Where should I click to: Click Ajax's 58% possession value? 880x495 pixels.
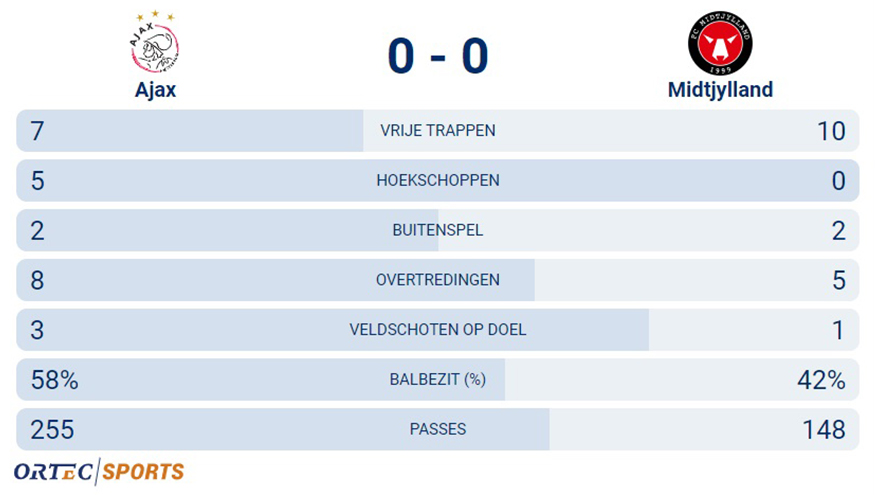(54, 380)
